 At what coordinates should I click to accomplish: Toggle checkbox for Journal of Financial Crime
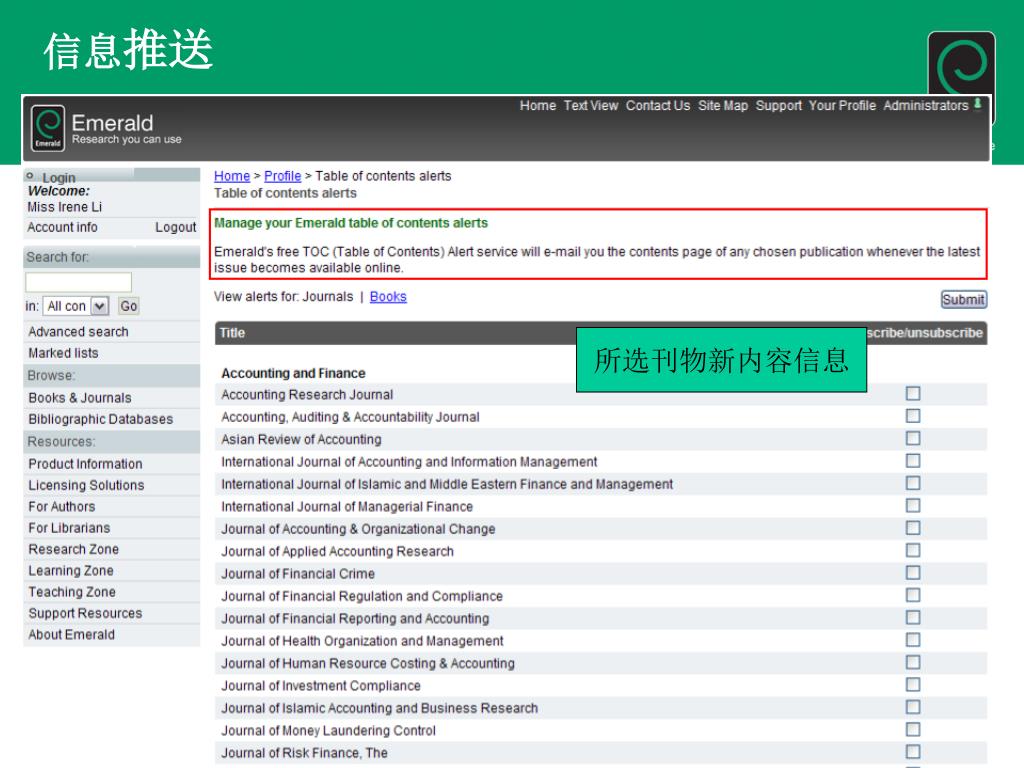coord(913,573)
